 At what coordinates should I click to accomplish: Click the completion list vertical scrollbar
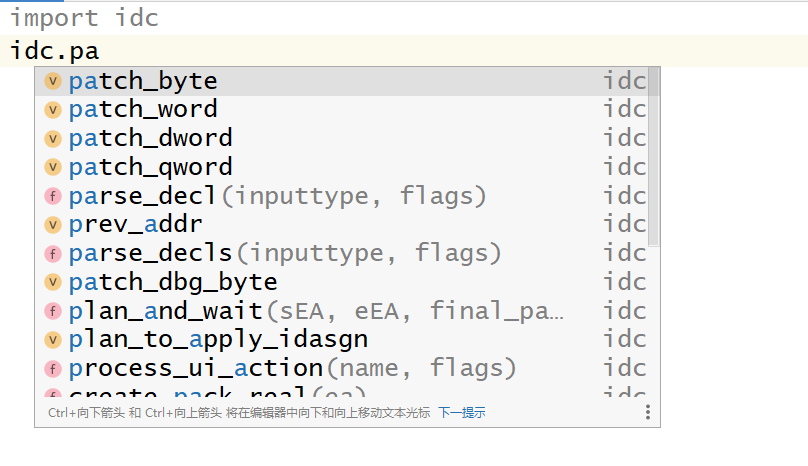654,158
